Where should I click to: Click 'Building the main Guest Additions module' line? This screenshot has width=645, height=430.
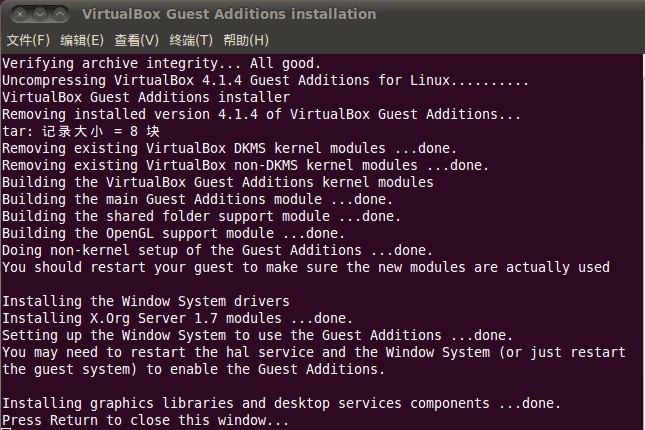[x=197, y=199]
